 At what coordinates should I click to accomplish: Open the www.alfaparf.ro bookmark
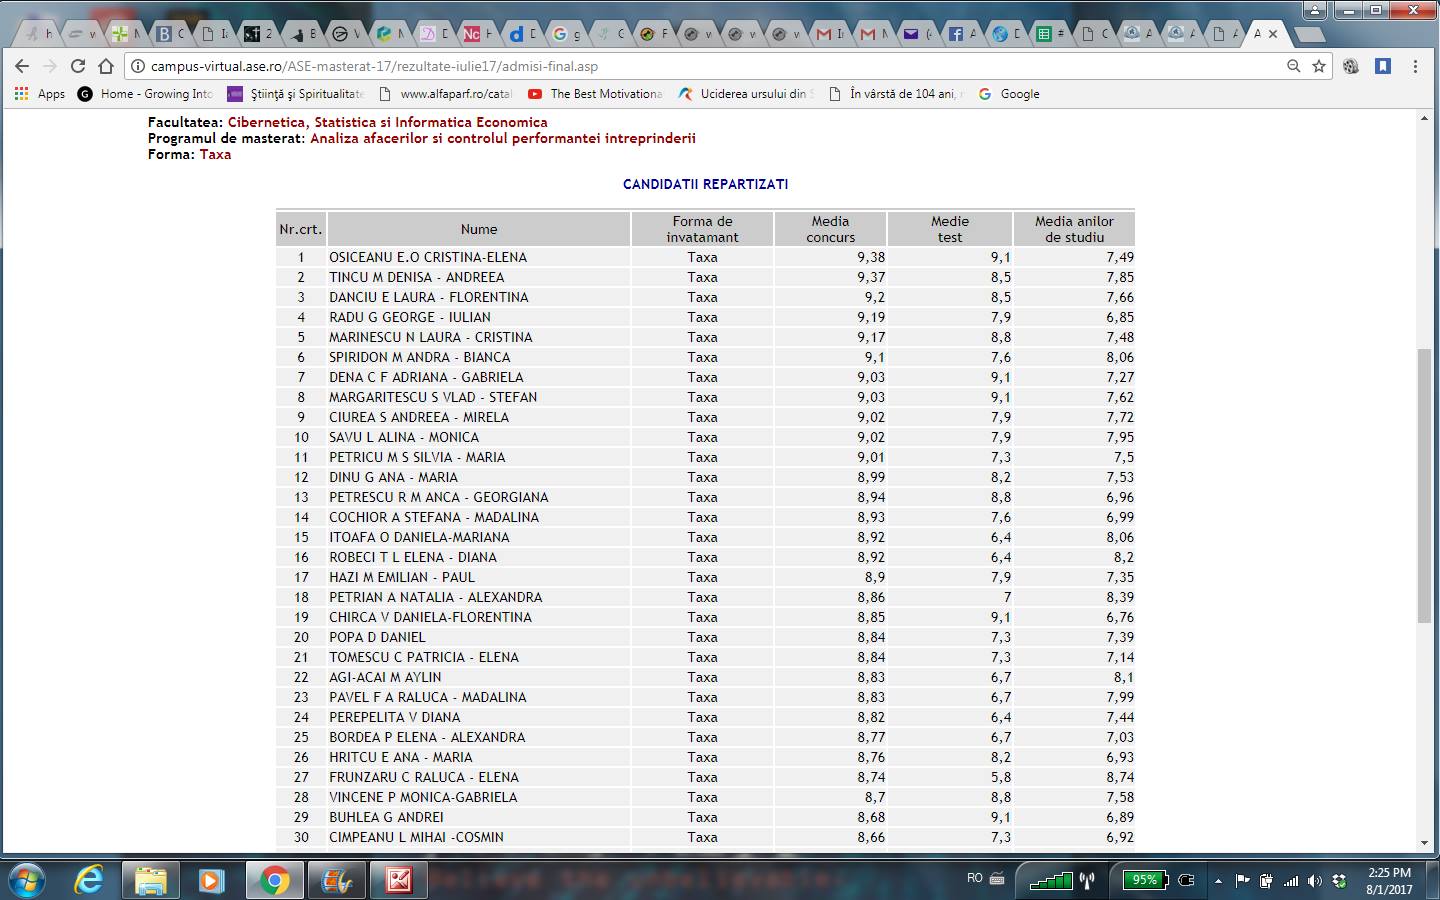coord(446,94)
